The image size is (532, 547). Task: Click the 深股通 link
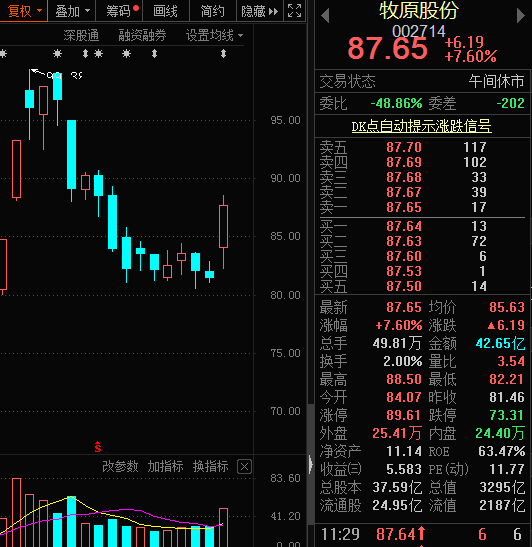81,36
